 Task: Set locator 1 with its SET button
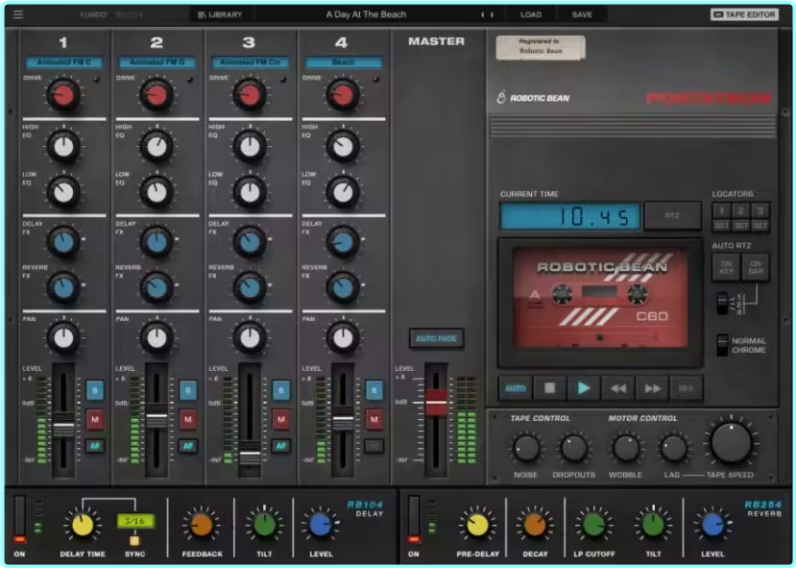(722, 225)
